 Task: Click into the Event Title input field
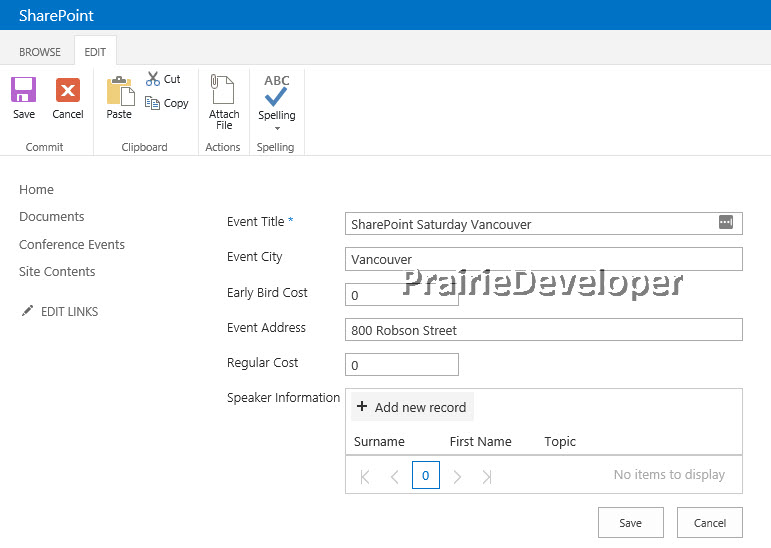pos(544,224)
